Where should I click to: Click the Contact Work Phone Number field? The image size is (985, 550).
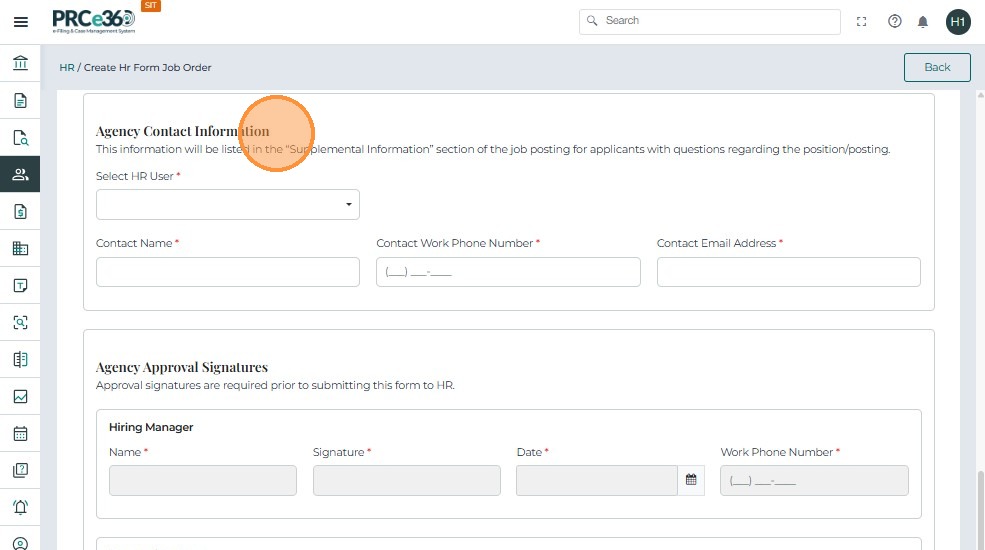click(508, 272)
